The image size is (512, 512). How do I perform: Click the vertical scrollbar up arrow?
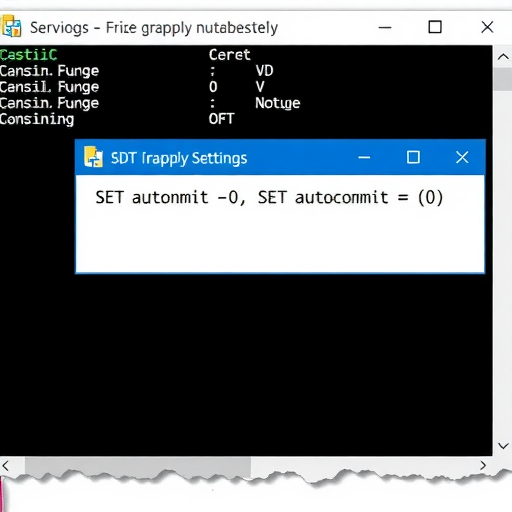pos(503,57)
